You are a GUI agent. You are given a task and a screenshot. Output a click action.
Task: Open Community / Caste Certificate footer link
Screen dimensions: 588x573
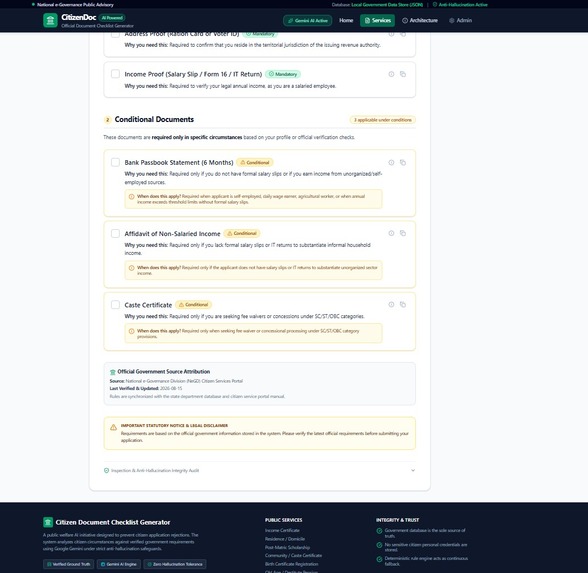(x=293, y=555)
